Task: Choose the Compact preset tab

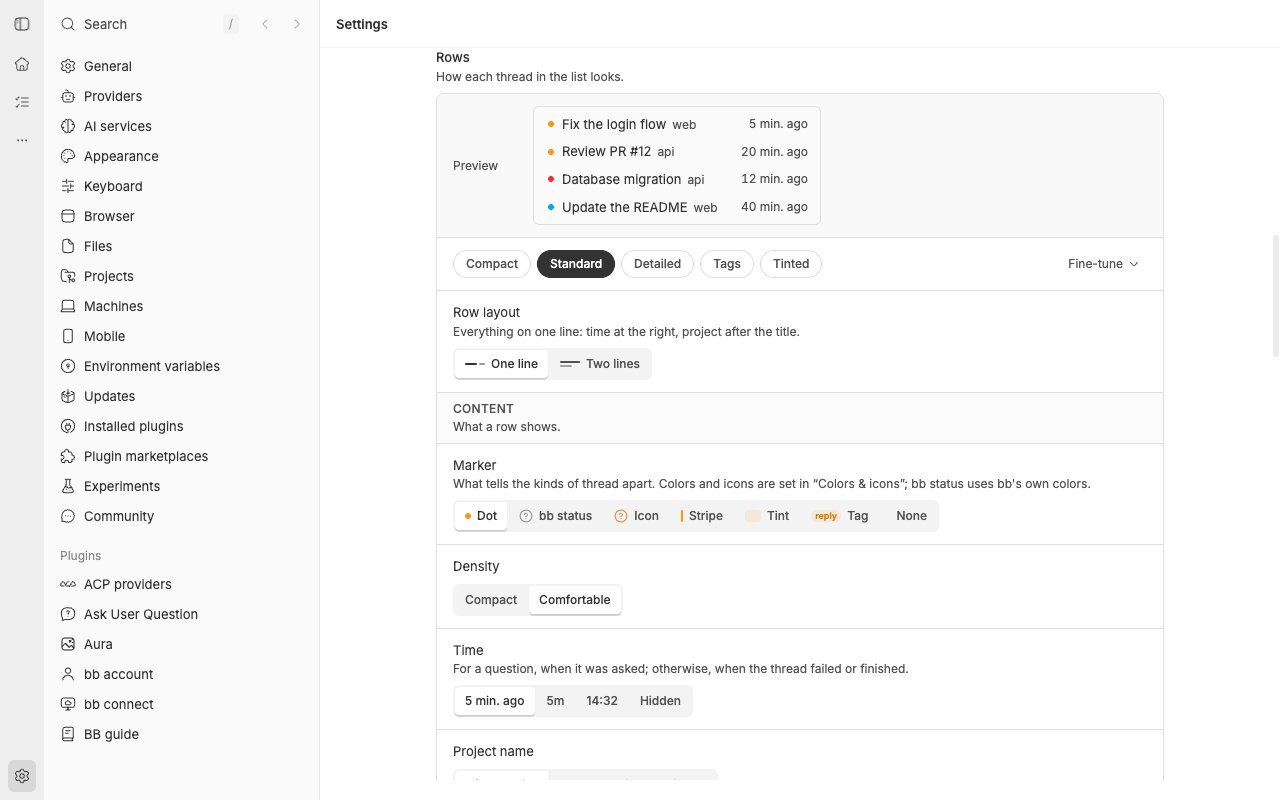Action: (492, 264)
